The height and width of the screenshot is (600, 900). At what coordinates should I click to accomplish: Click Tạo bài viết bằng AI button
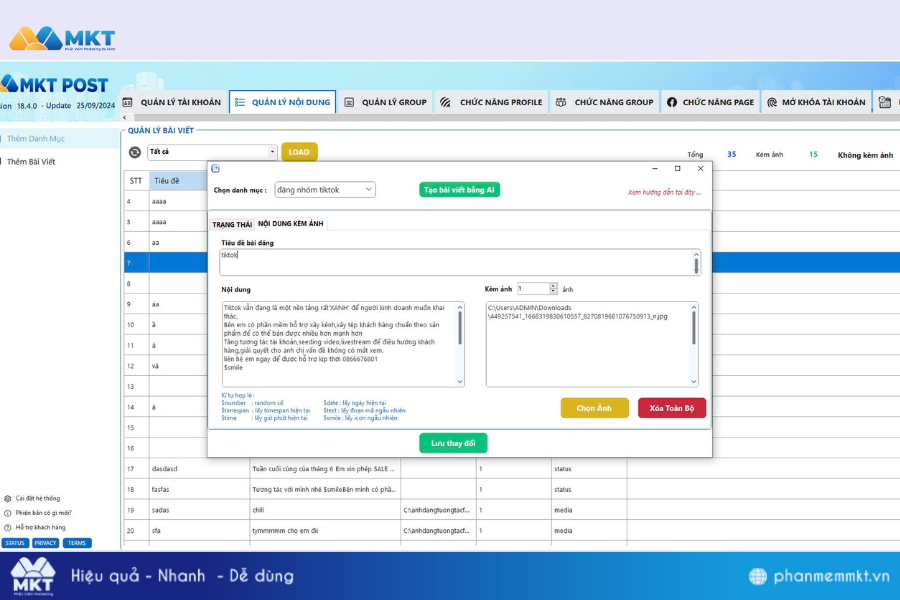(x=459, y=189)
